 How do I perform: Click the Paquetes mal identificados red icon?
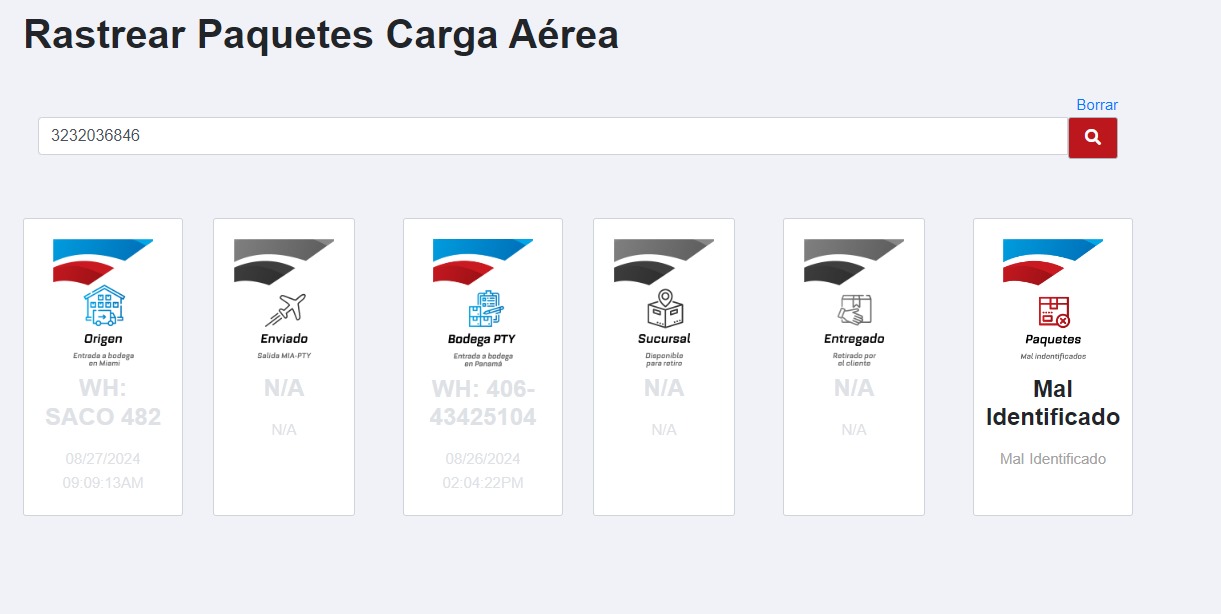coord(1053,311)
